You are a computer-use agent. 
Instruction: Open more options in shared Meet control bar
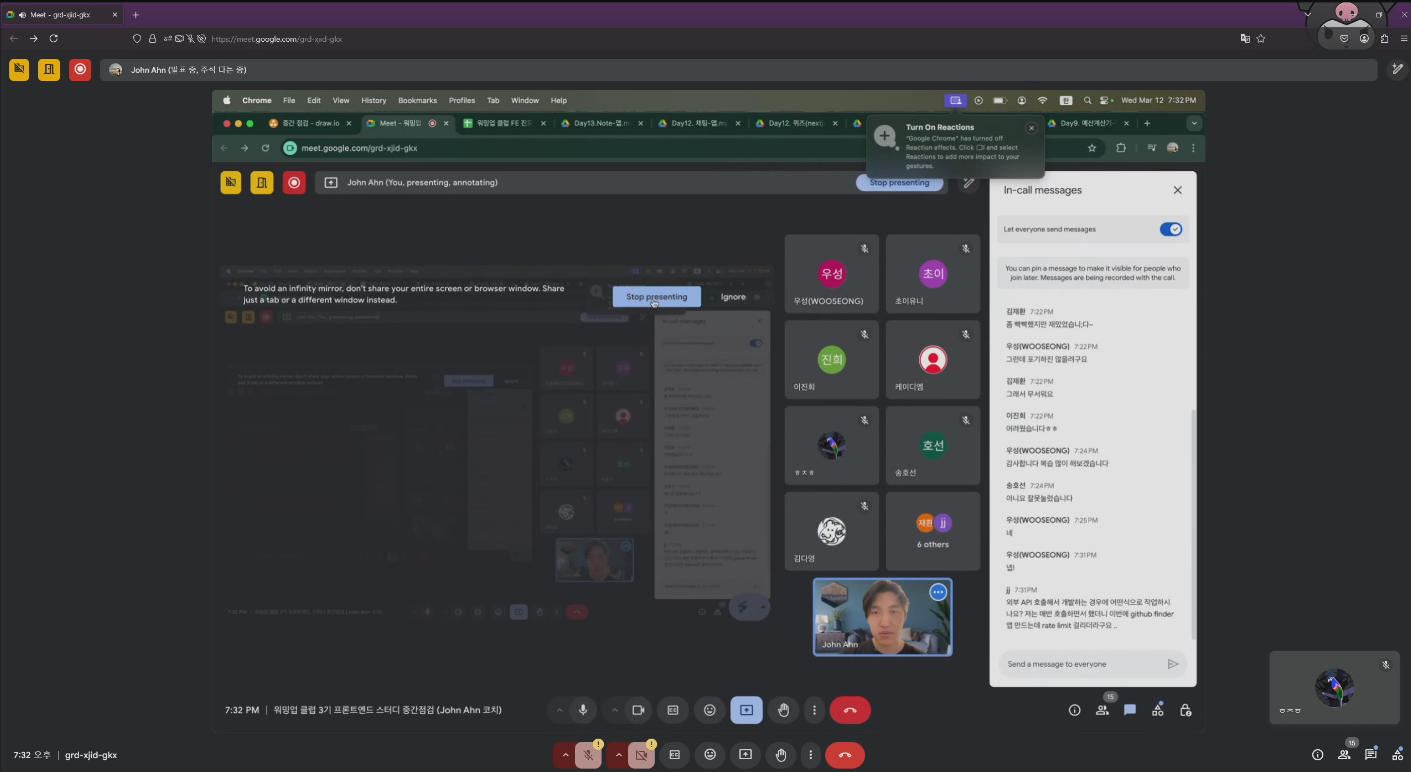pyautogui.click(x=815, y=710)
